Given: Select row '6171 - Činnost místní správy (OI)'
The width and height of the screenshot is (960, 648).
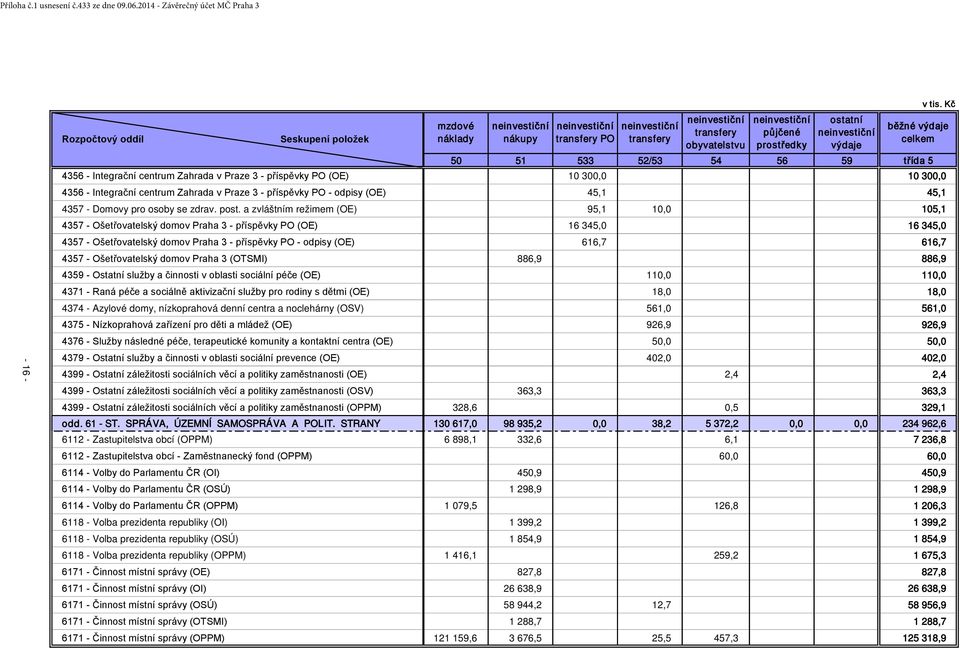Looking at the screenshot, I should click(503, 589).
